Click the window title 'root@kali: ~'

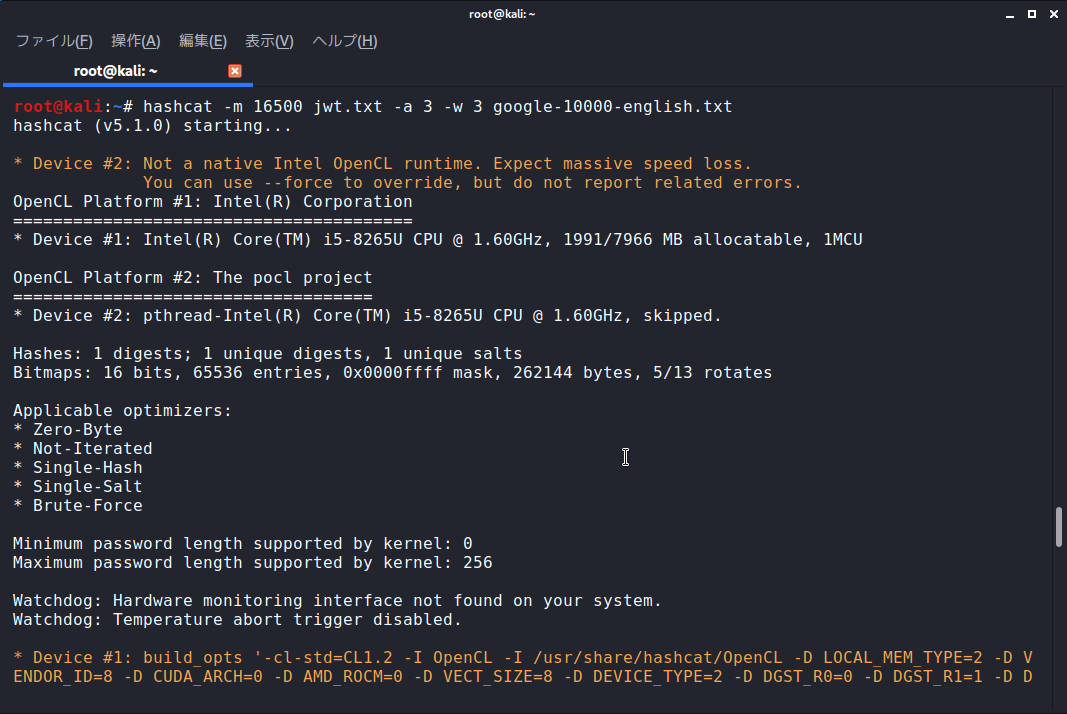point(502,14)
